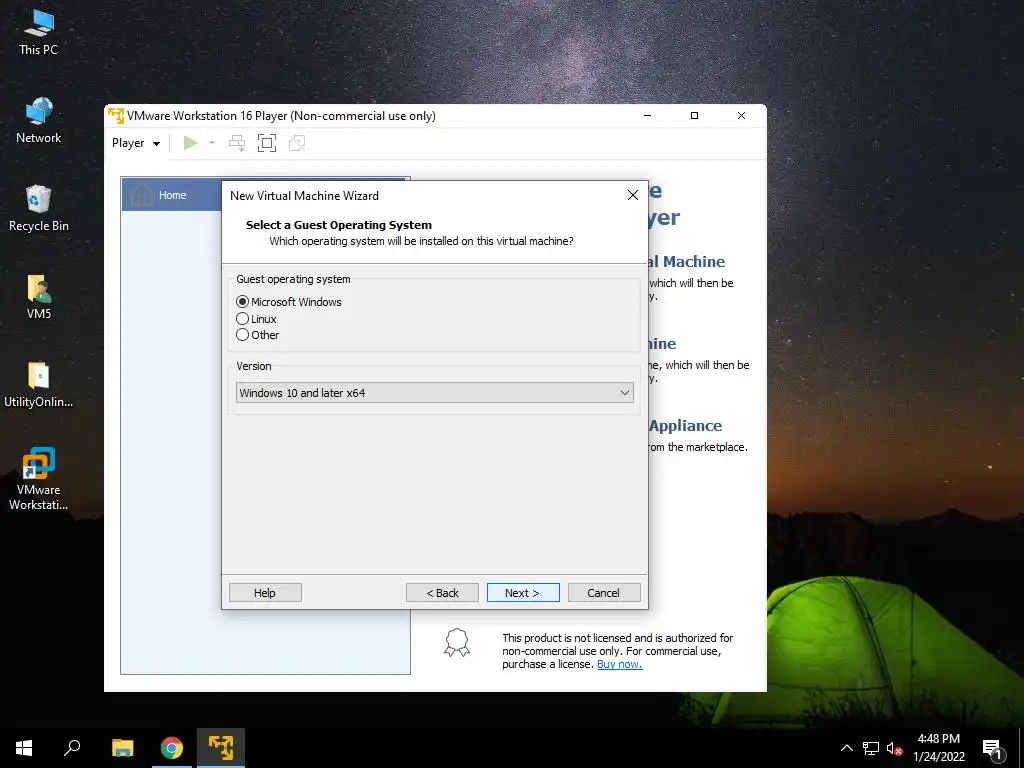Select the Home tab in library

[171, 195]
